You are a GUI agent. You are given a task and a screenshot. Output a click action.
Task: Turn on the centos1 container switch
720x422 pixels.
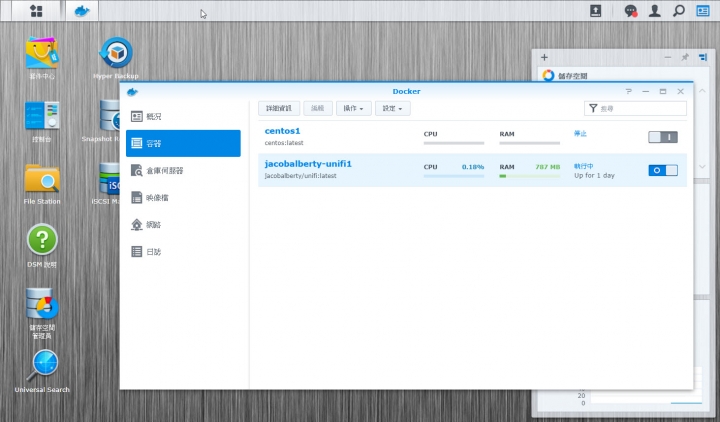[663, 137]
